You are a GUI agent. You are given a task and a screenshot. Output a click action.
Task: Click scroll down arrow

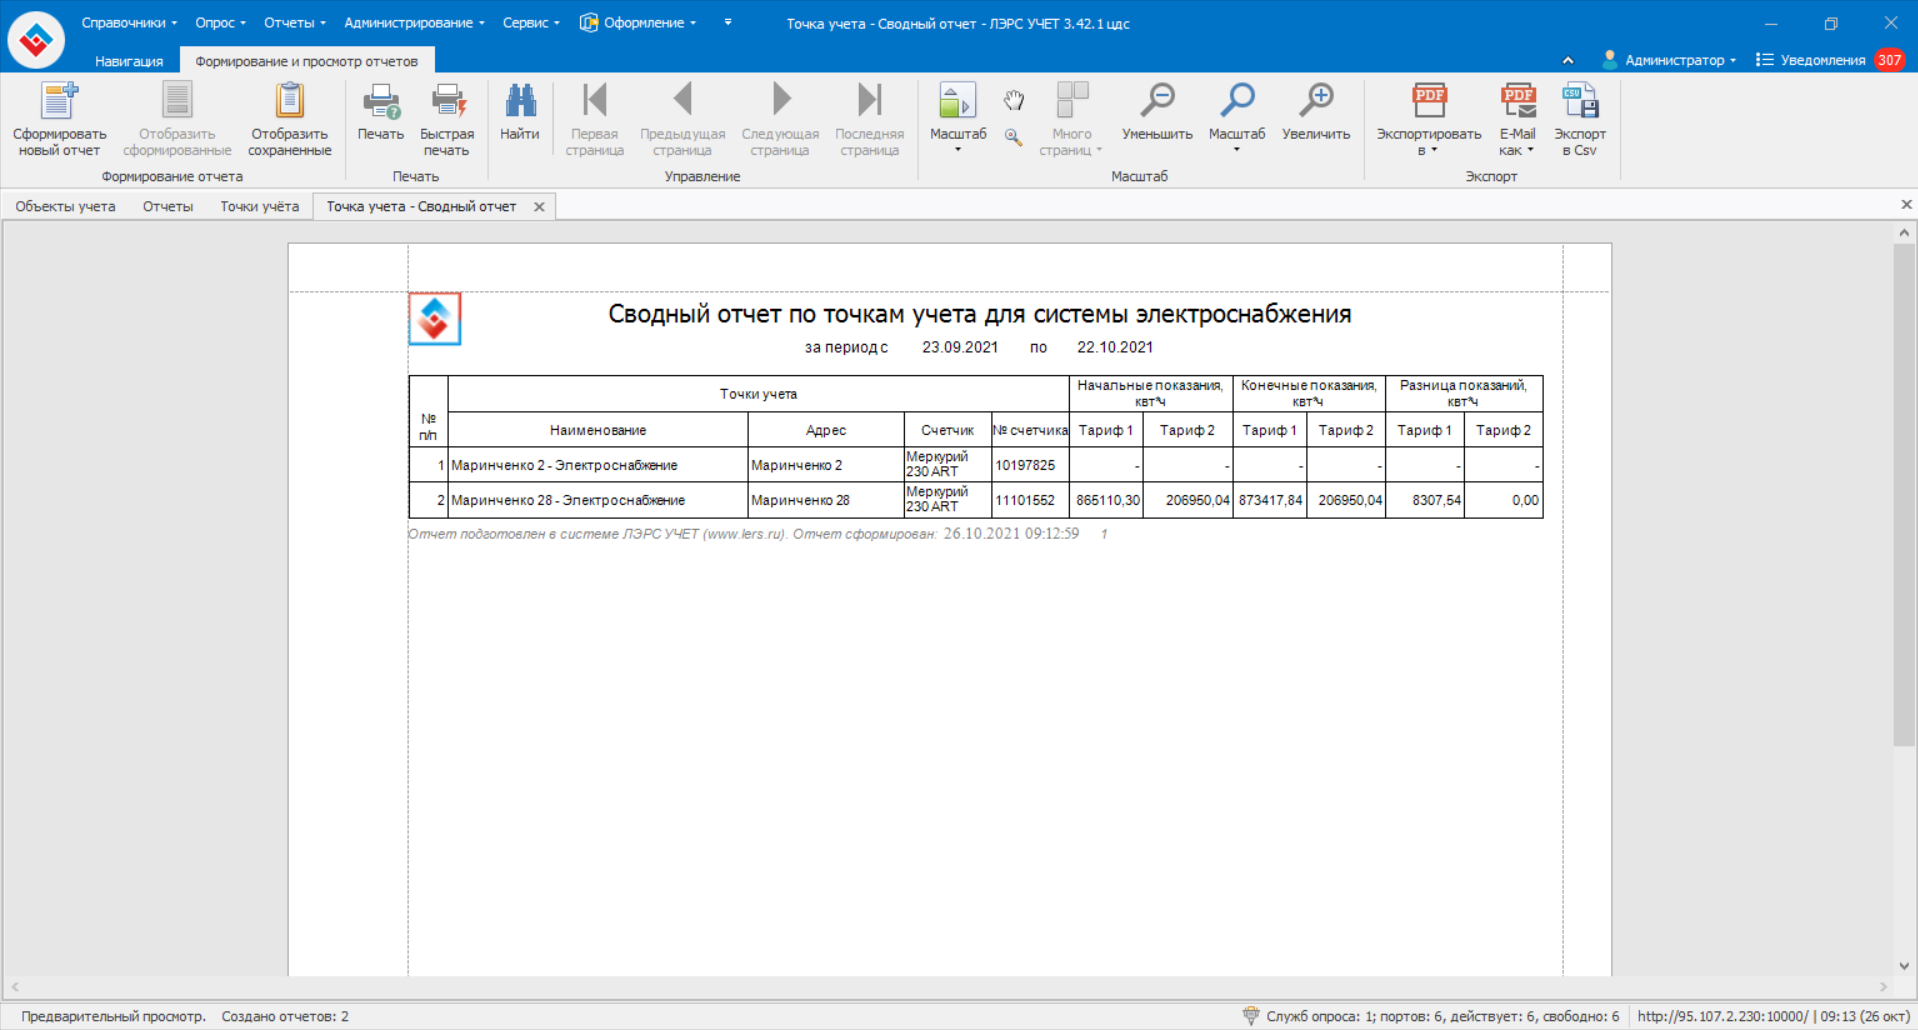click(1904, 966)
